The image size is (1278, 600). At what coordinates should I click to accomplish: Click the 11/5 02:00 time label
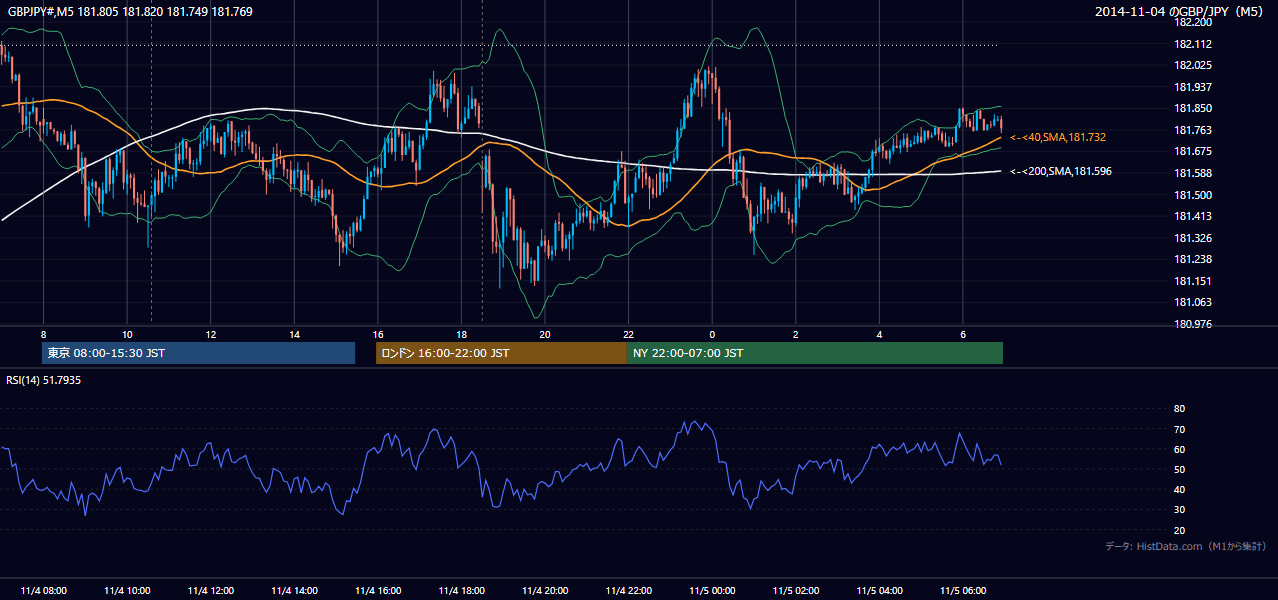click(796, 591)
